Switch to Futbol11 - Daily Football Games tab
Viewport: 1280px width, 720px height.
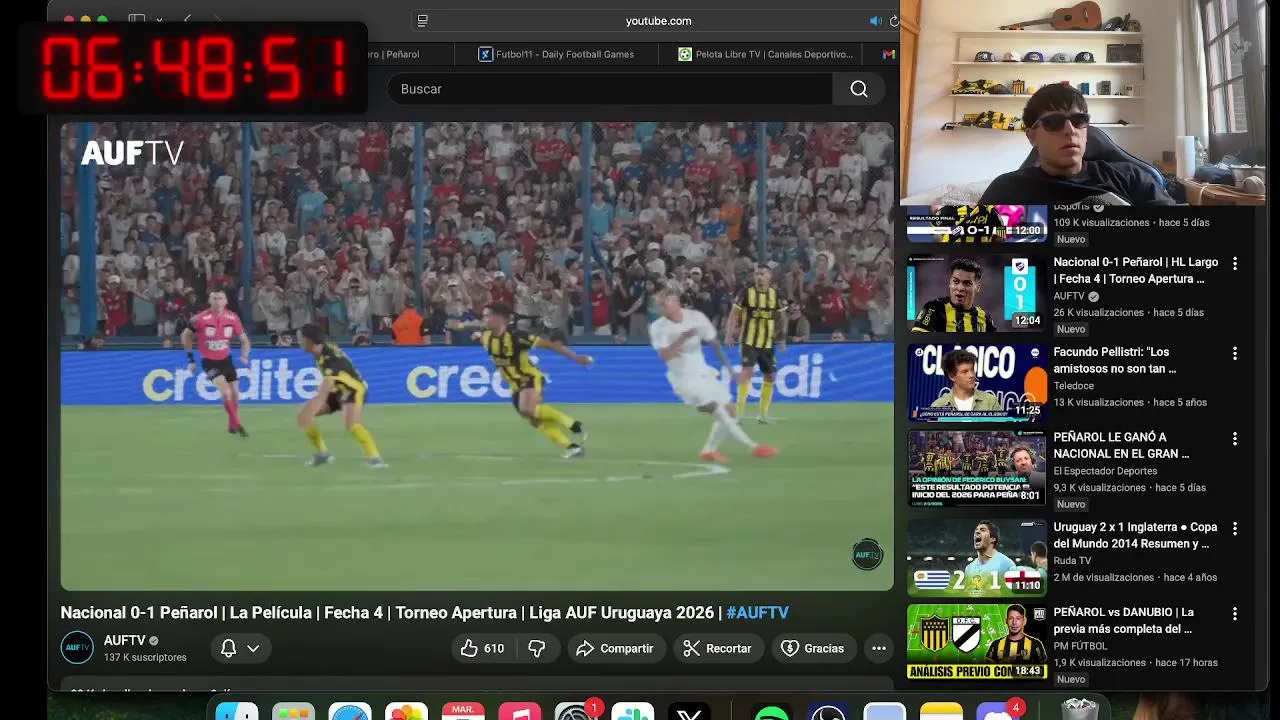pos(556,54)
